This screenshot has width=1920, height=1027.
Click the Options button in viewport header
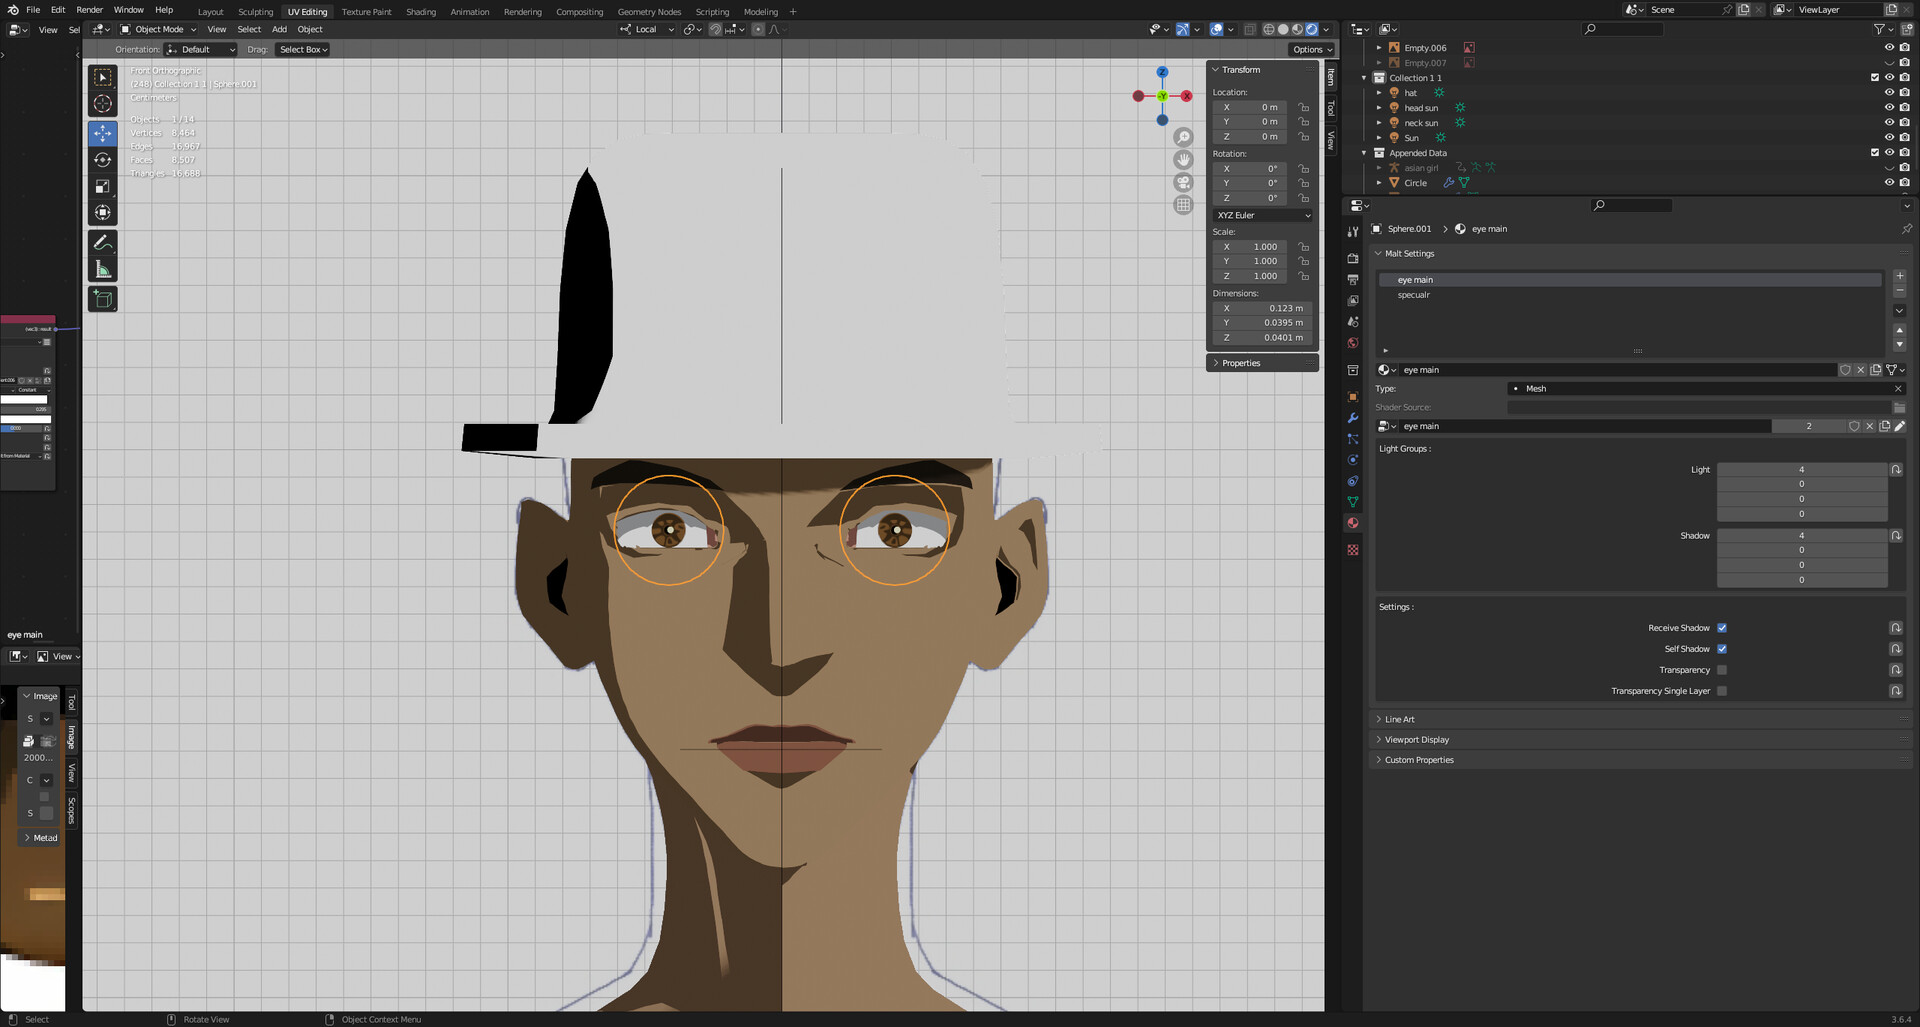1311,49
